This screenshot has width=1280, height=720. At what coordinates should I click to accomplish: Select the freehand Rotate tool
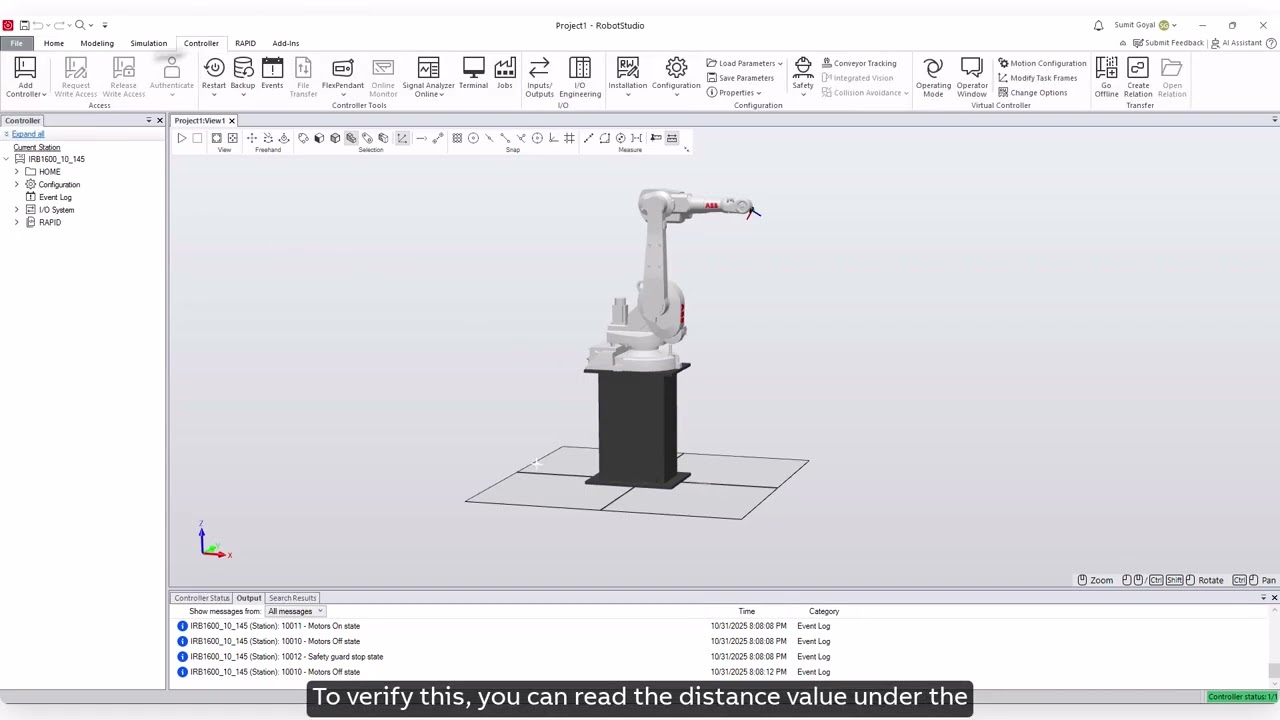tap(268, 138)
